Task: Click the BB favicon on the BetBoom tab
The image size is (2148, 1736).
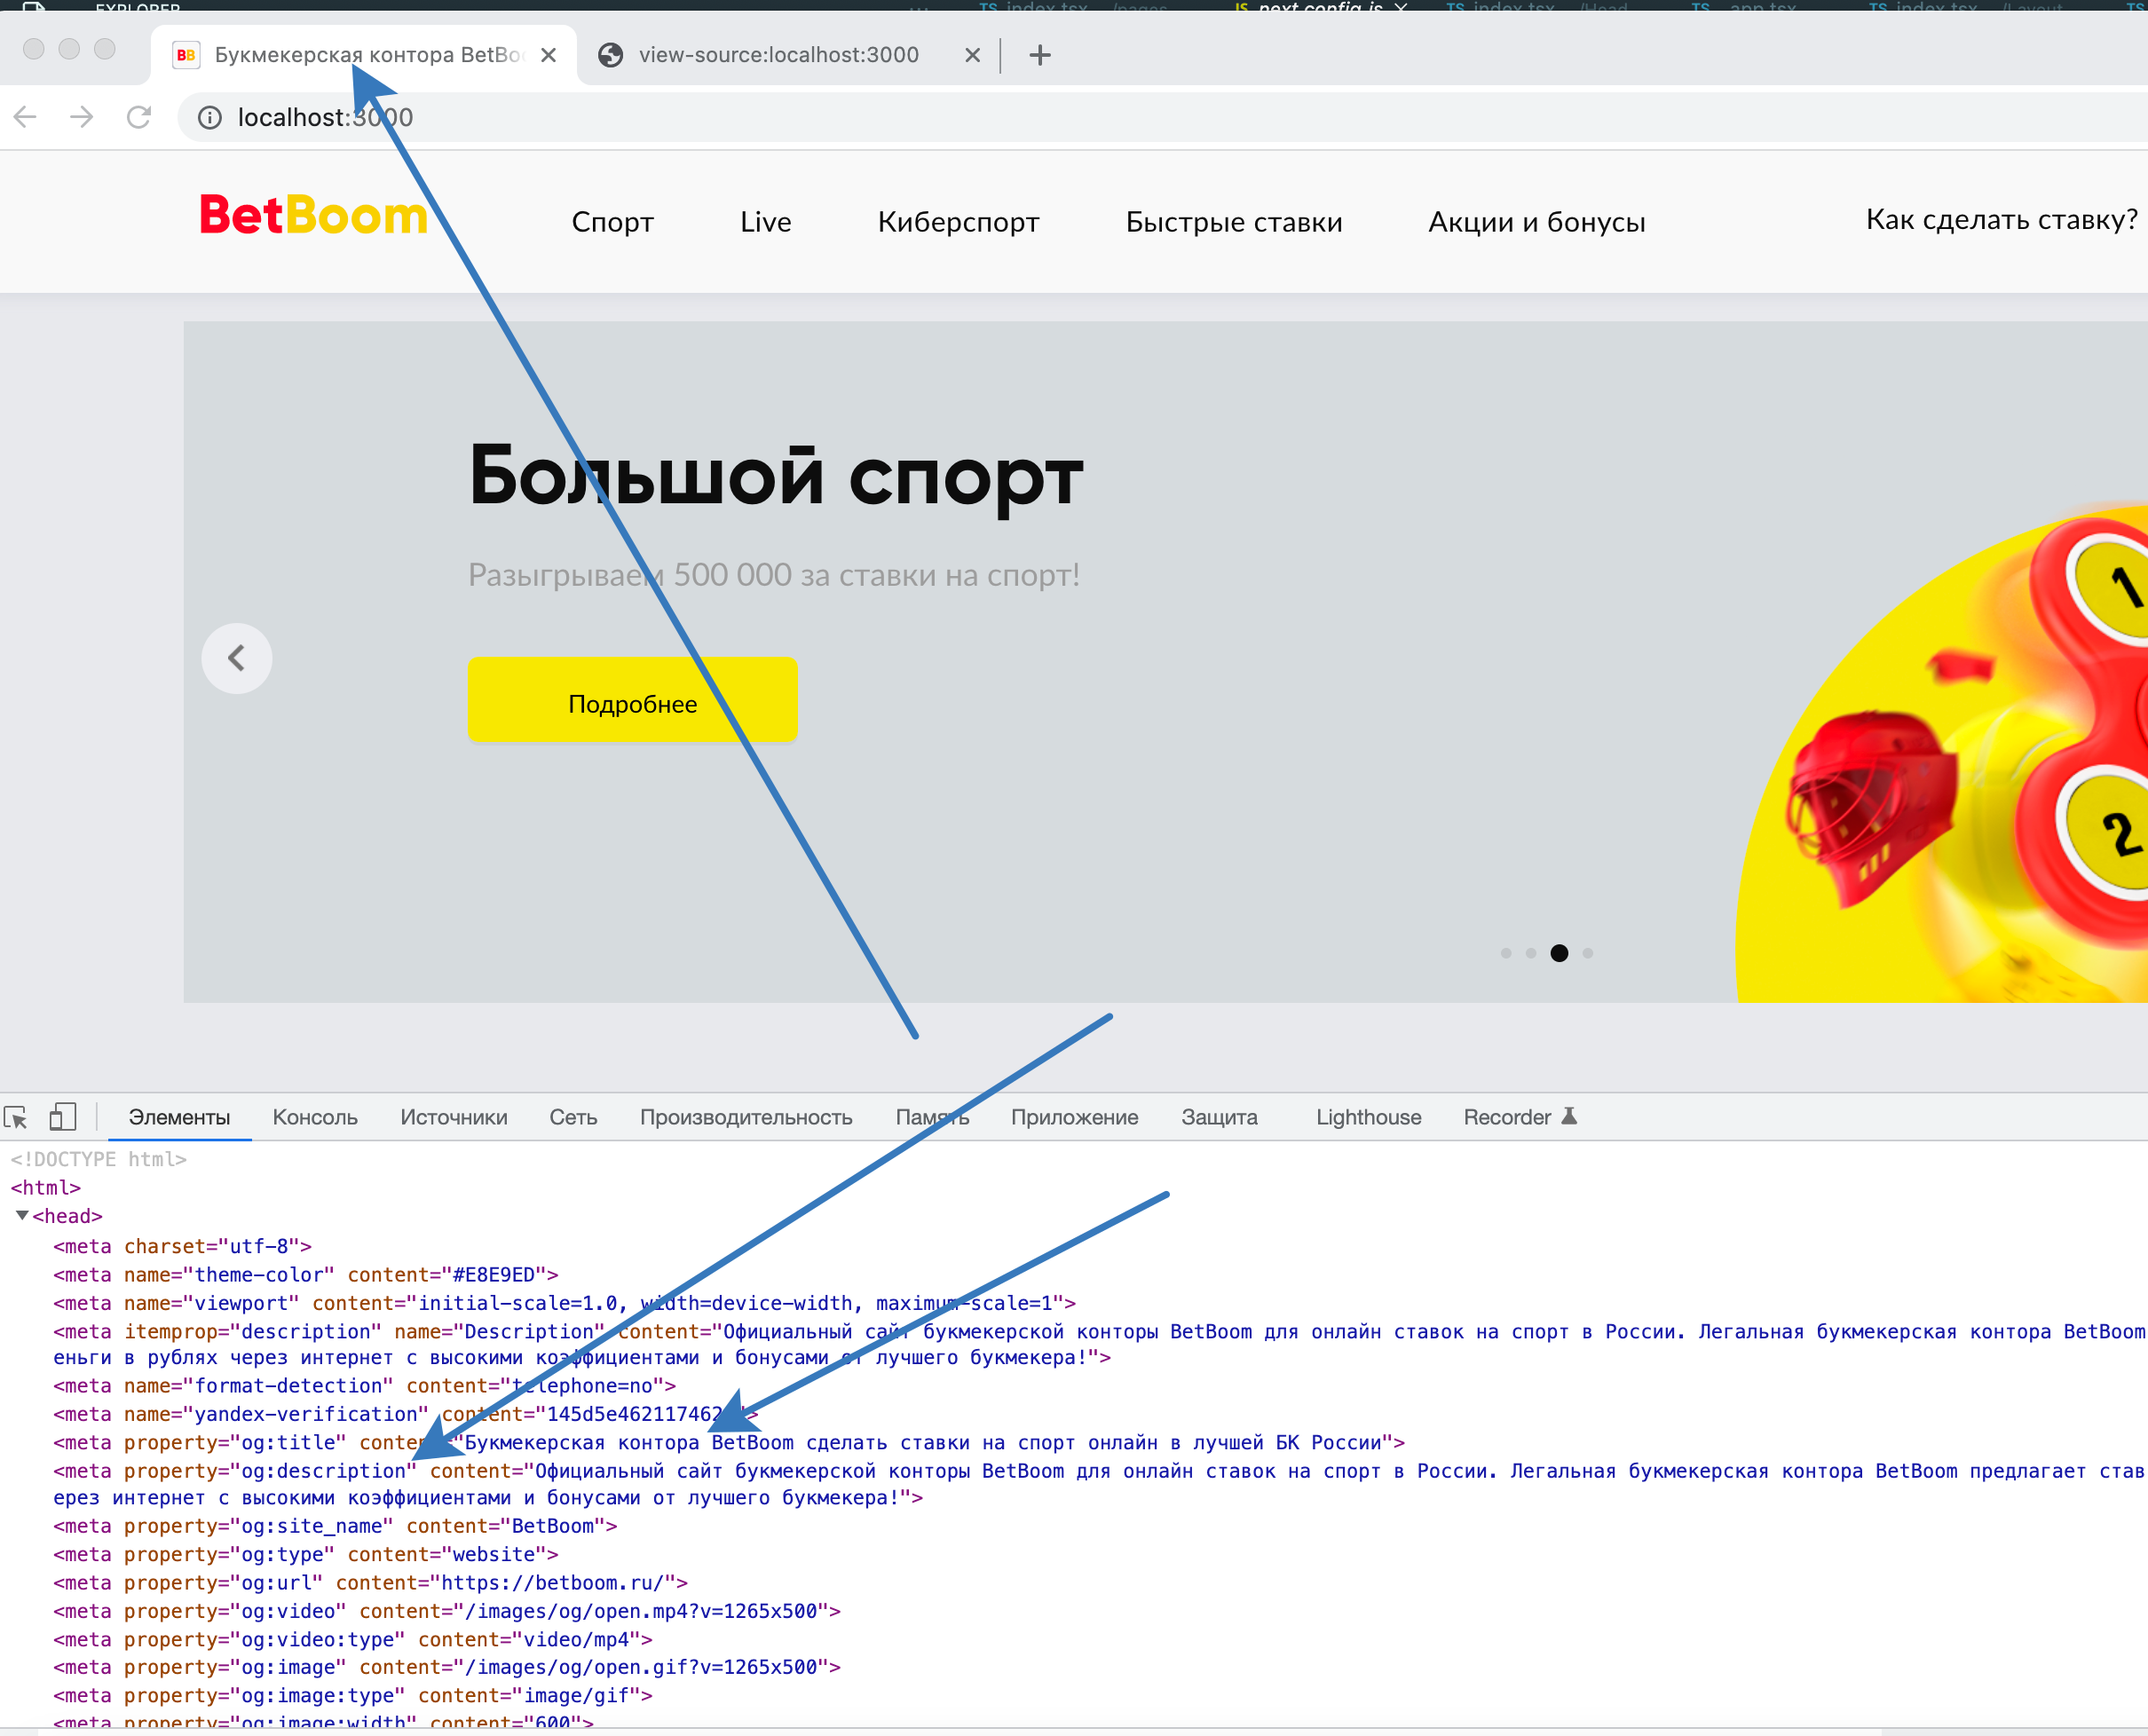Action: 185,55
